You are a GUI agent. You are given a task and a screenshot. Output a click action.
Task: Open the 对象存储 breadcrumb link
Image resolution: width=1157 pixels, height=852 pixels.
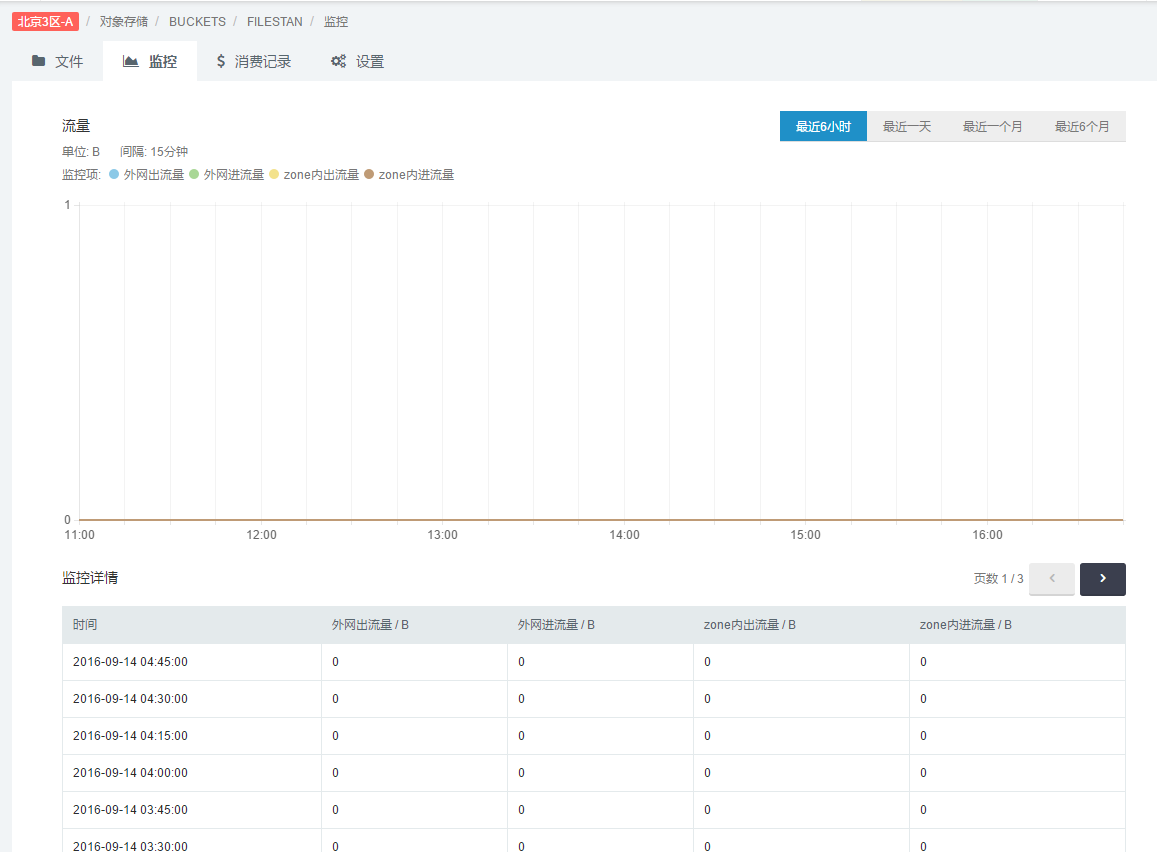[x=124, y=21]
